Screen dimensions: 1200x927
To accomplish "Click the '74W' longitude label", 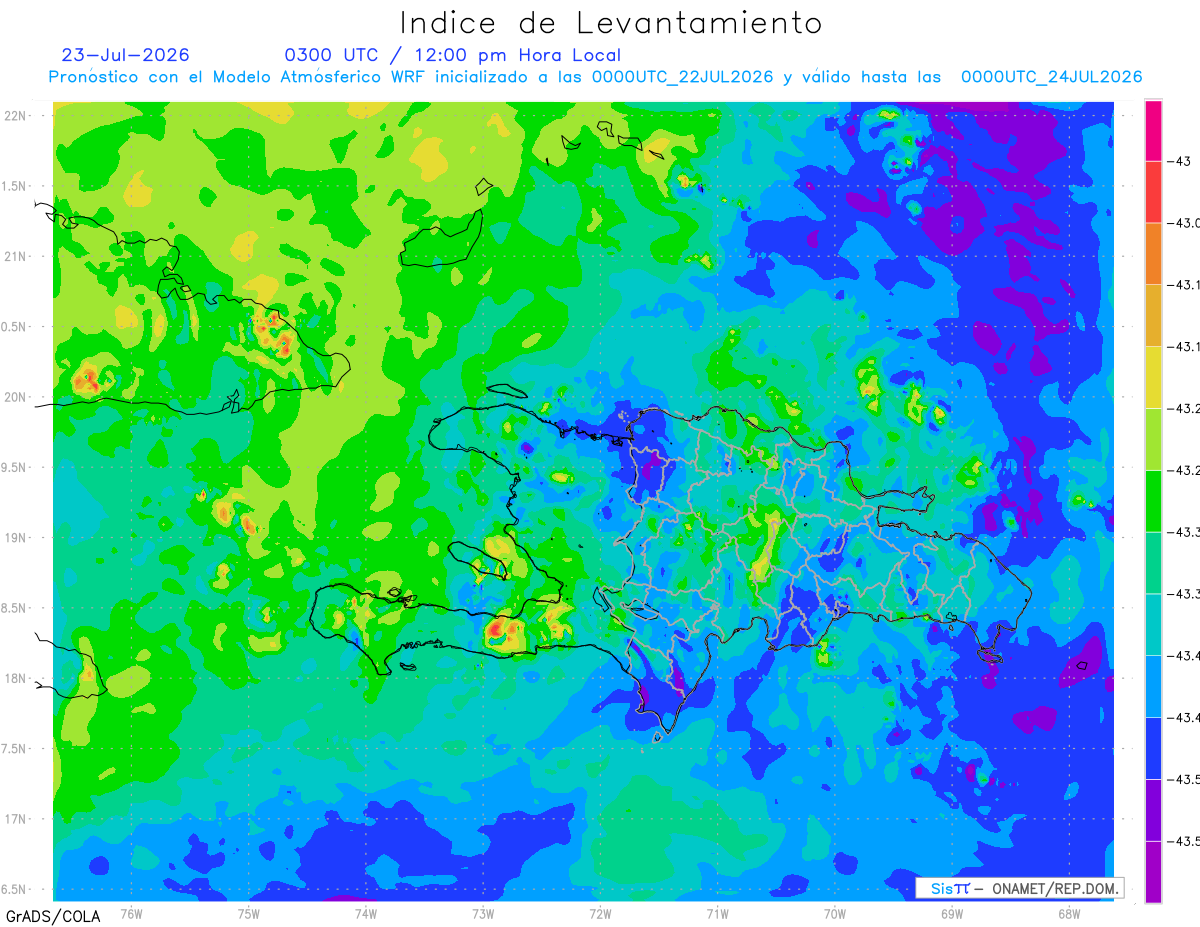I will click(366, 914).
